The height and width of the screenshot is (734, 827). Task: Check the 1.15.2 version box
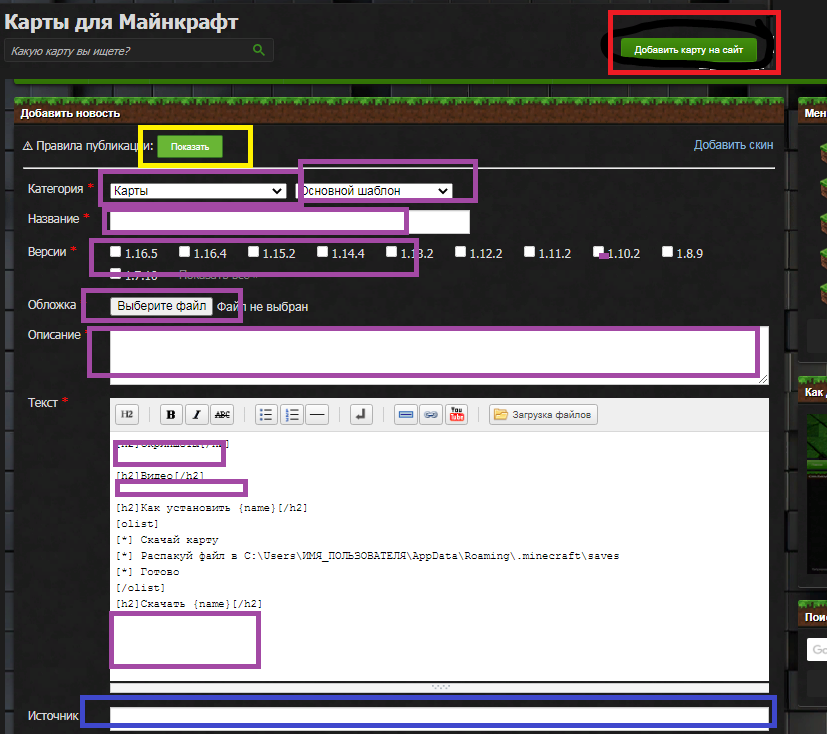(254, 252)
